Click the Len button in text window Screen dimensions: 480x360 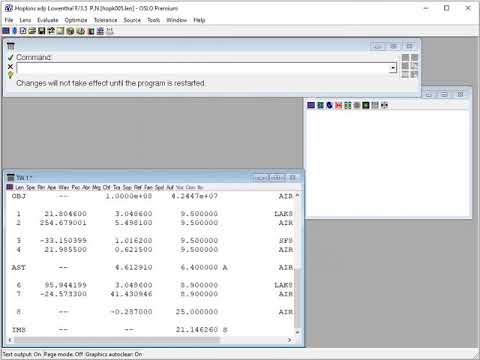(x=20, y=187)
